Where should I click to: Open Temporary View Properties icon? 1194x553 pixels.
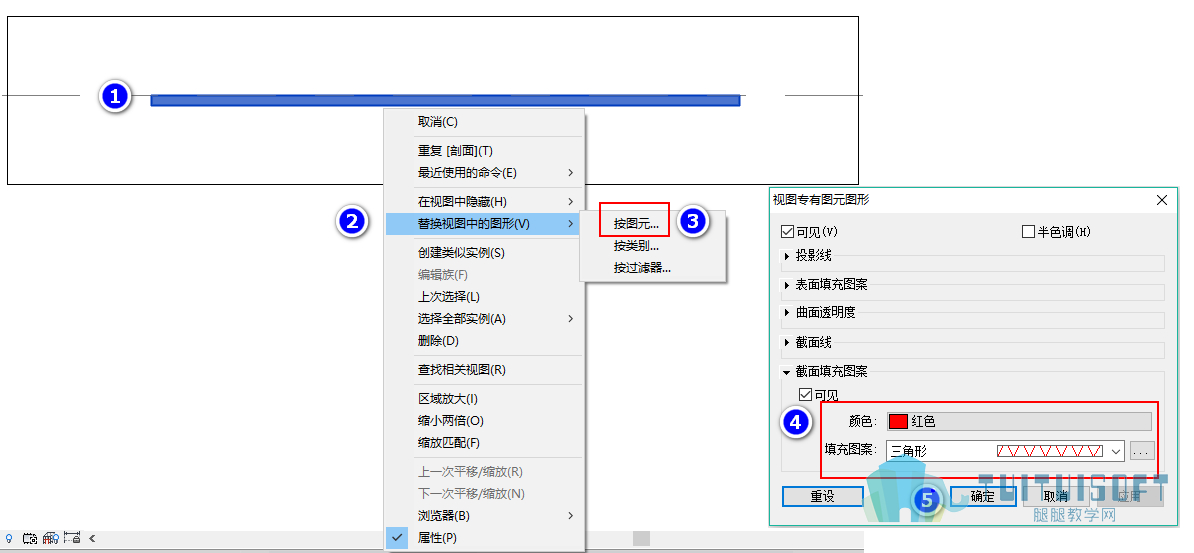[31, 538]
